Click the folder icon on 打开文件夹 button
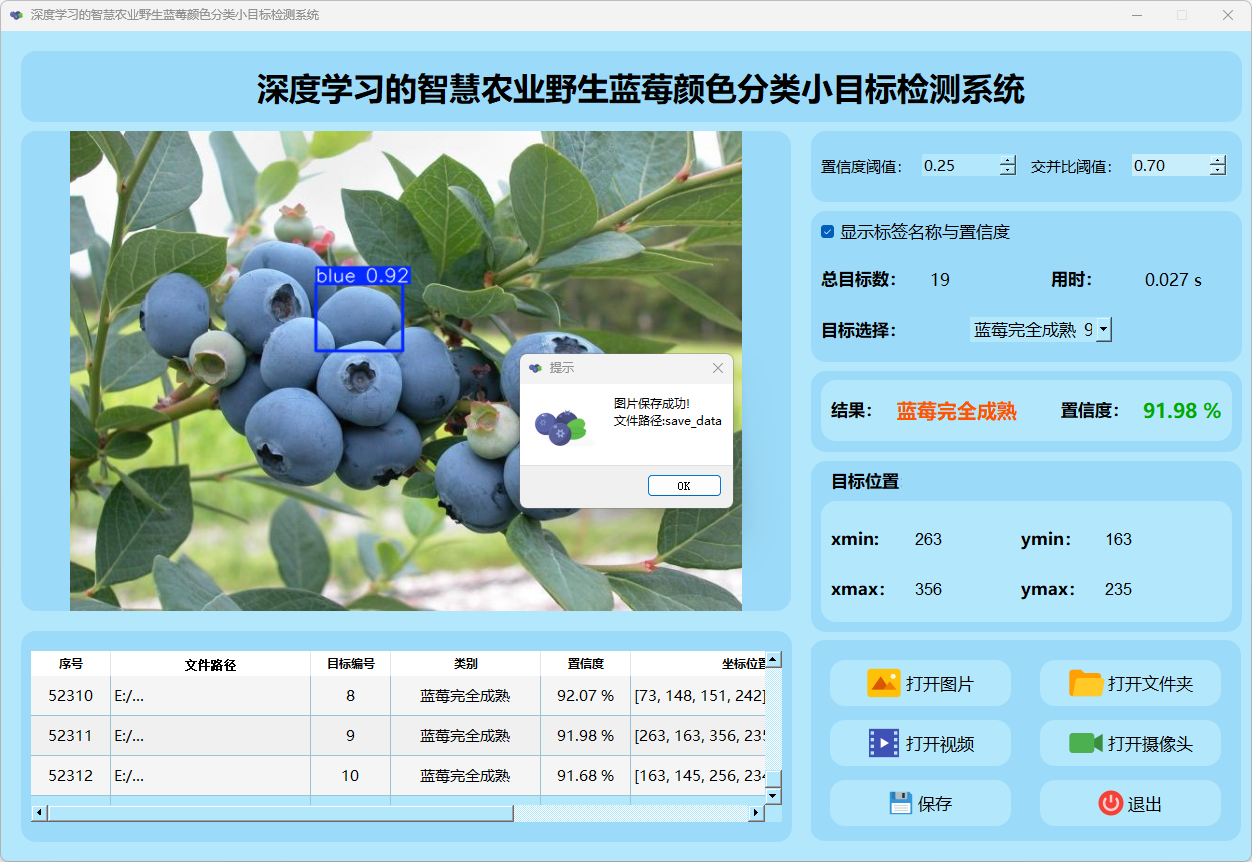1252x862 pixels. point(1086,684)
